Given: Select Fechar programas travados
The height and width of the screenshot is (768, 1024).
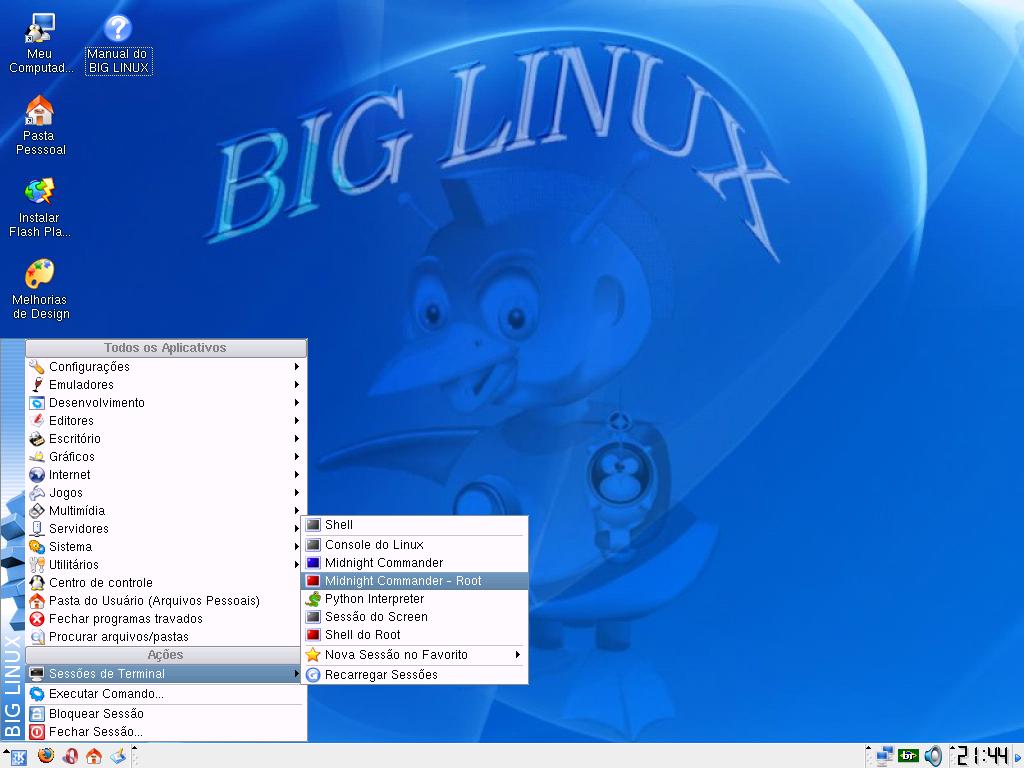Looking at the screenshot, I should pyautogui.click(x=166, y=618).
